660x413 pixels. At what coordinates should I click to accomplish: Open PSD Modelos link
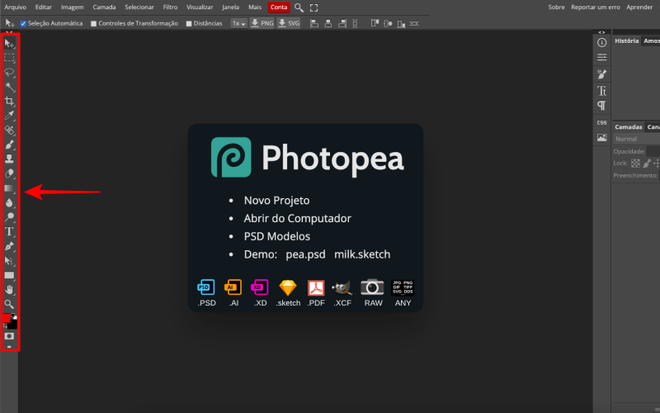pos(277,237)
